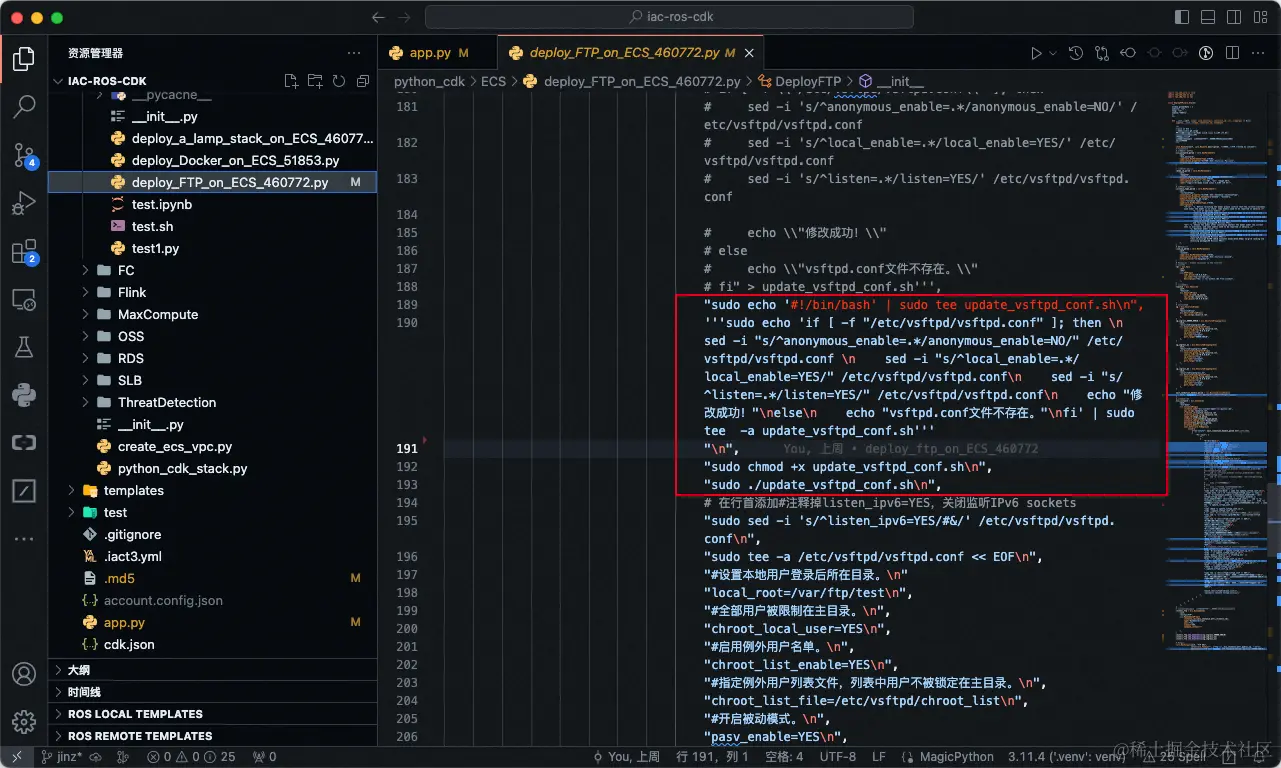Customize layout icon in title bar
1281x768 pixels.
1258,17
